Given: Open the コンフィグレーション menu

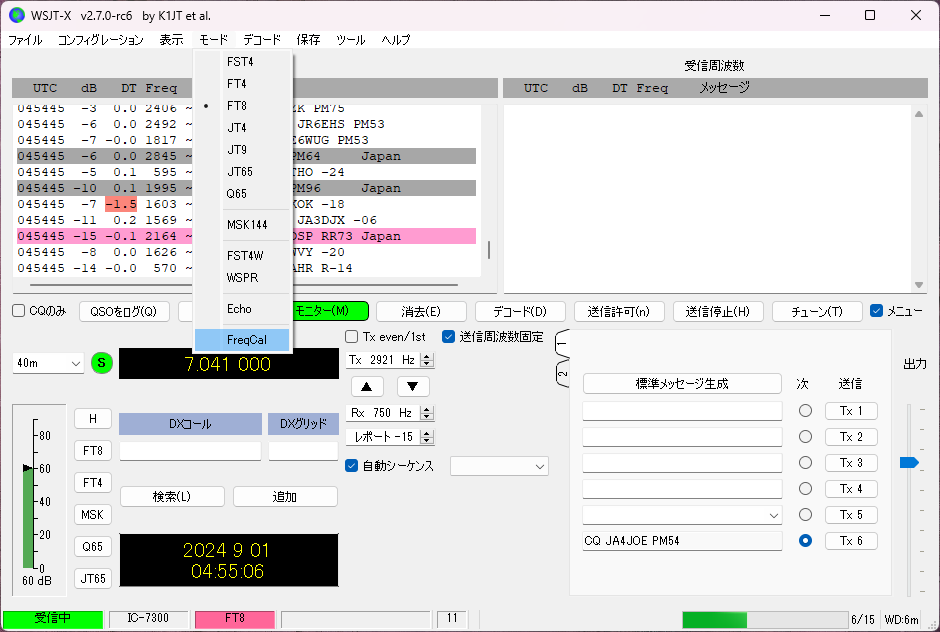Looking at the screenshot, I should point(101,40).
